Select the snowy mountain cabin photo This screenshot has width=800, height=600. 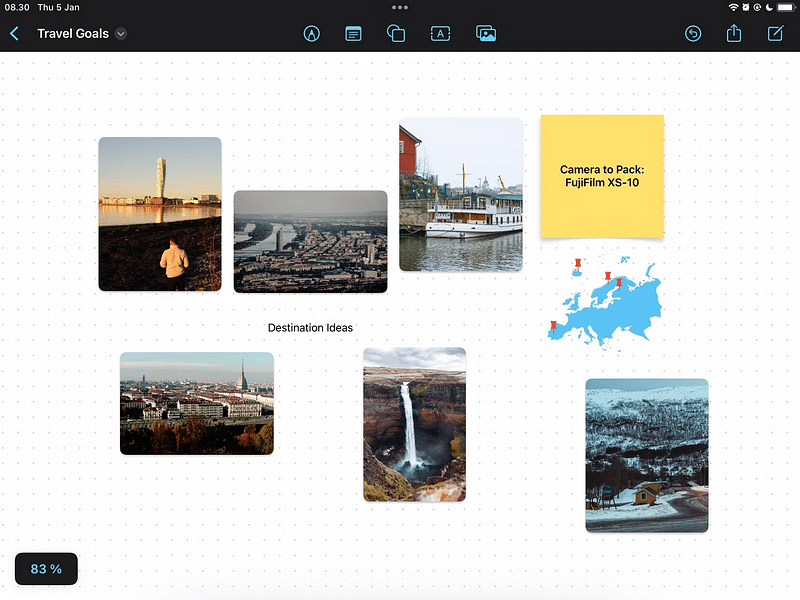tap(646, 455)
